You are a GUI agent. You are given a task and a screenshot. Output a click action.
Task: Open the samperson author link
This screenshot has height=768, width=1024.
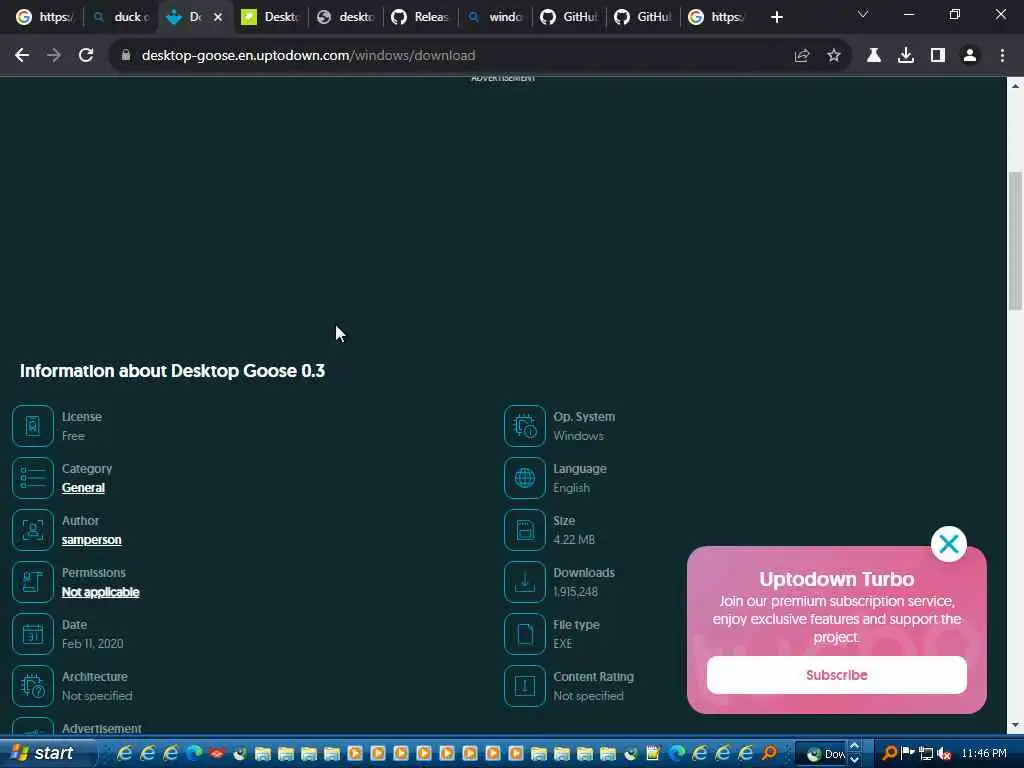pos(91,540)
